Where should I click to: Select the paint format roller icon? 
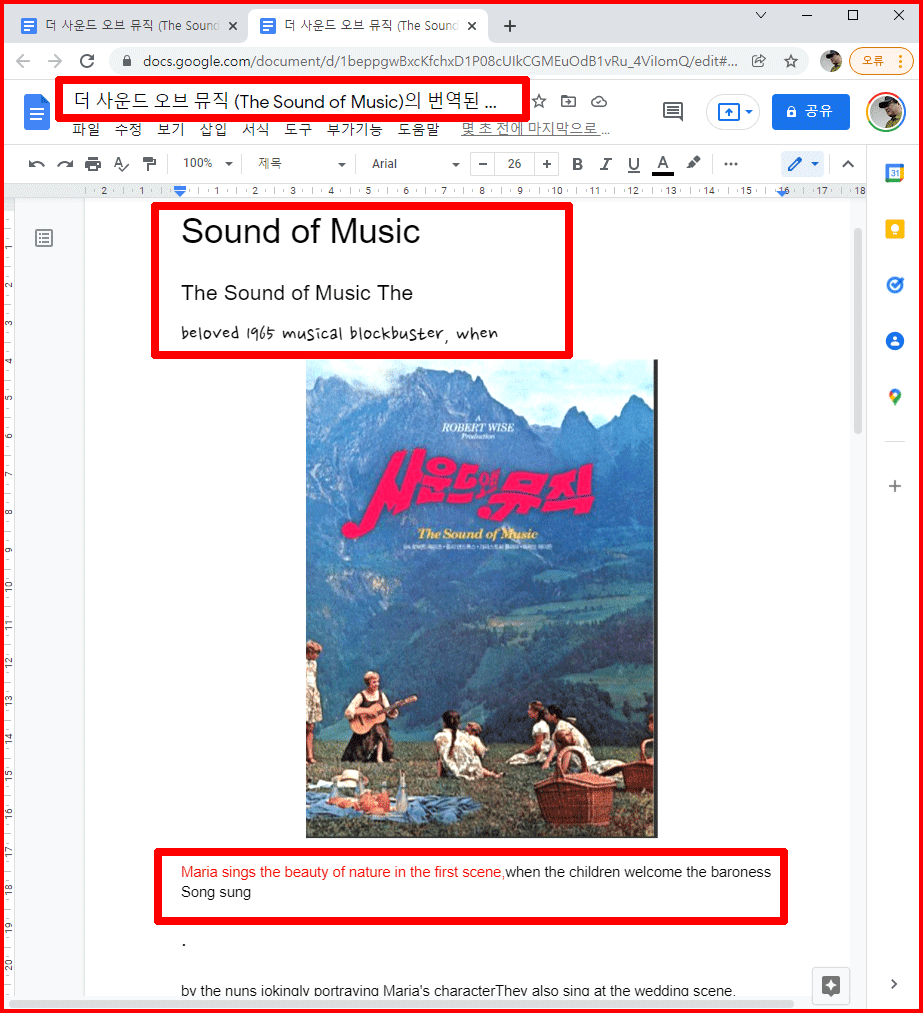click(x=149, y=164)
